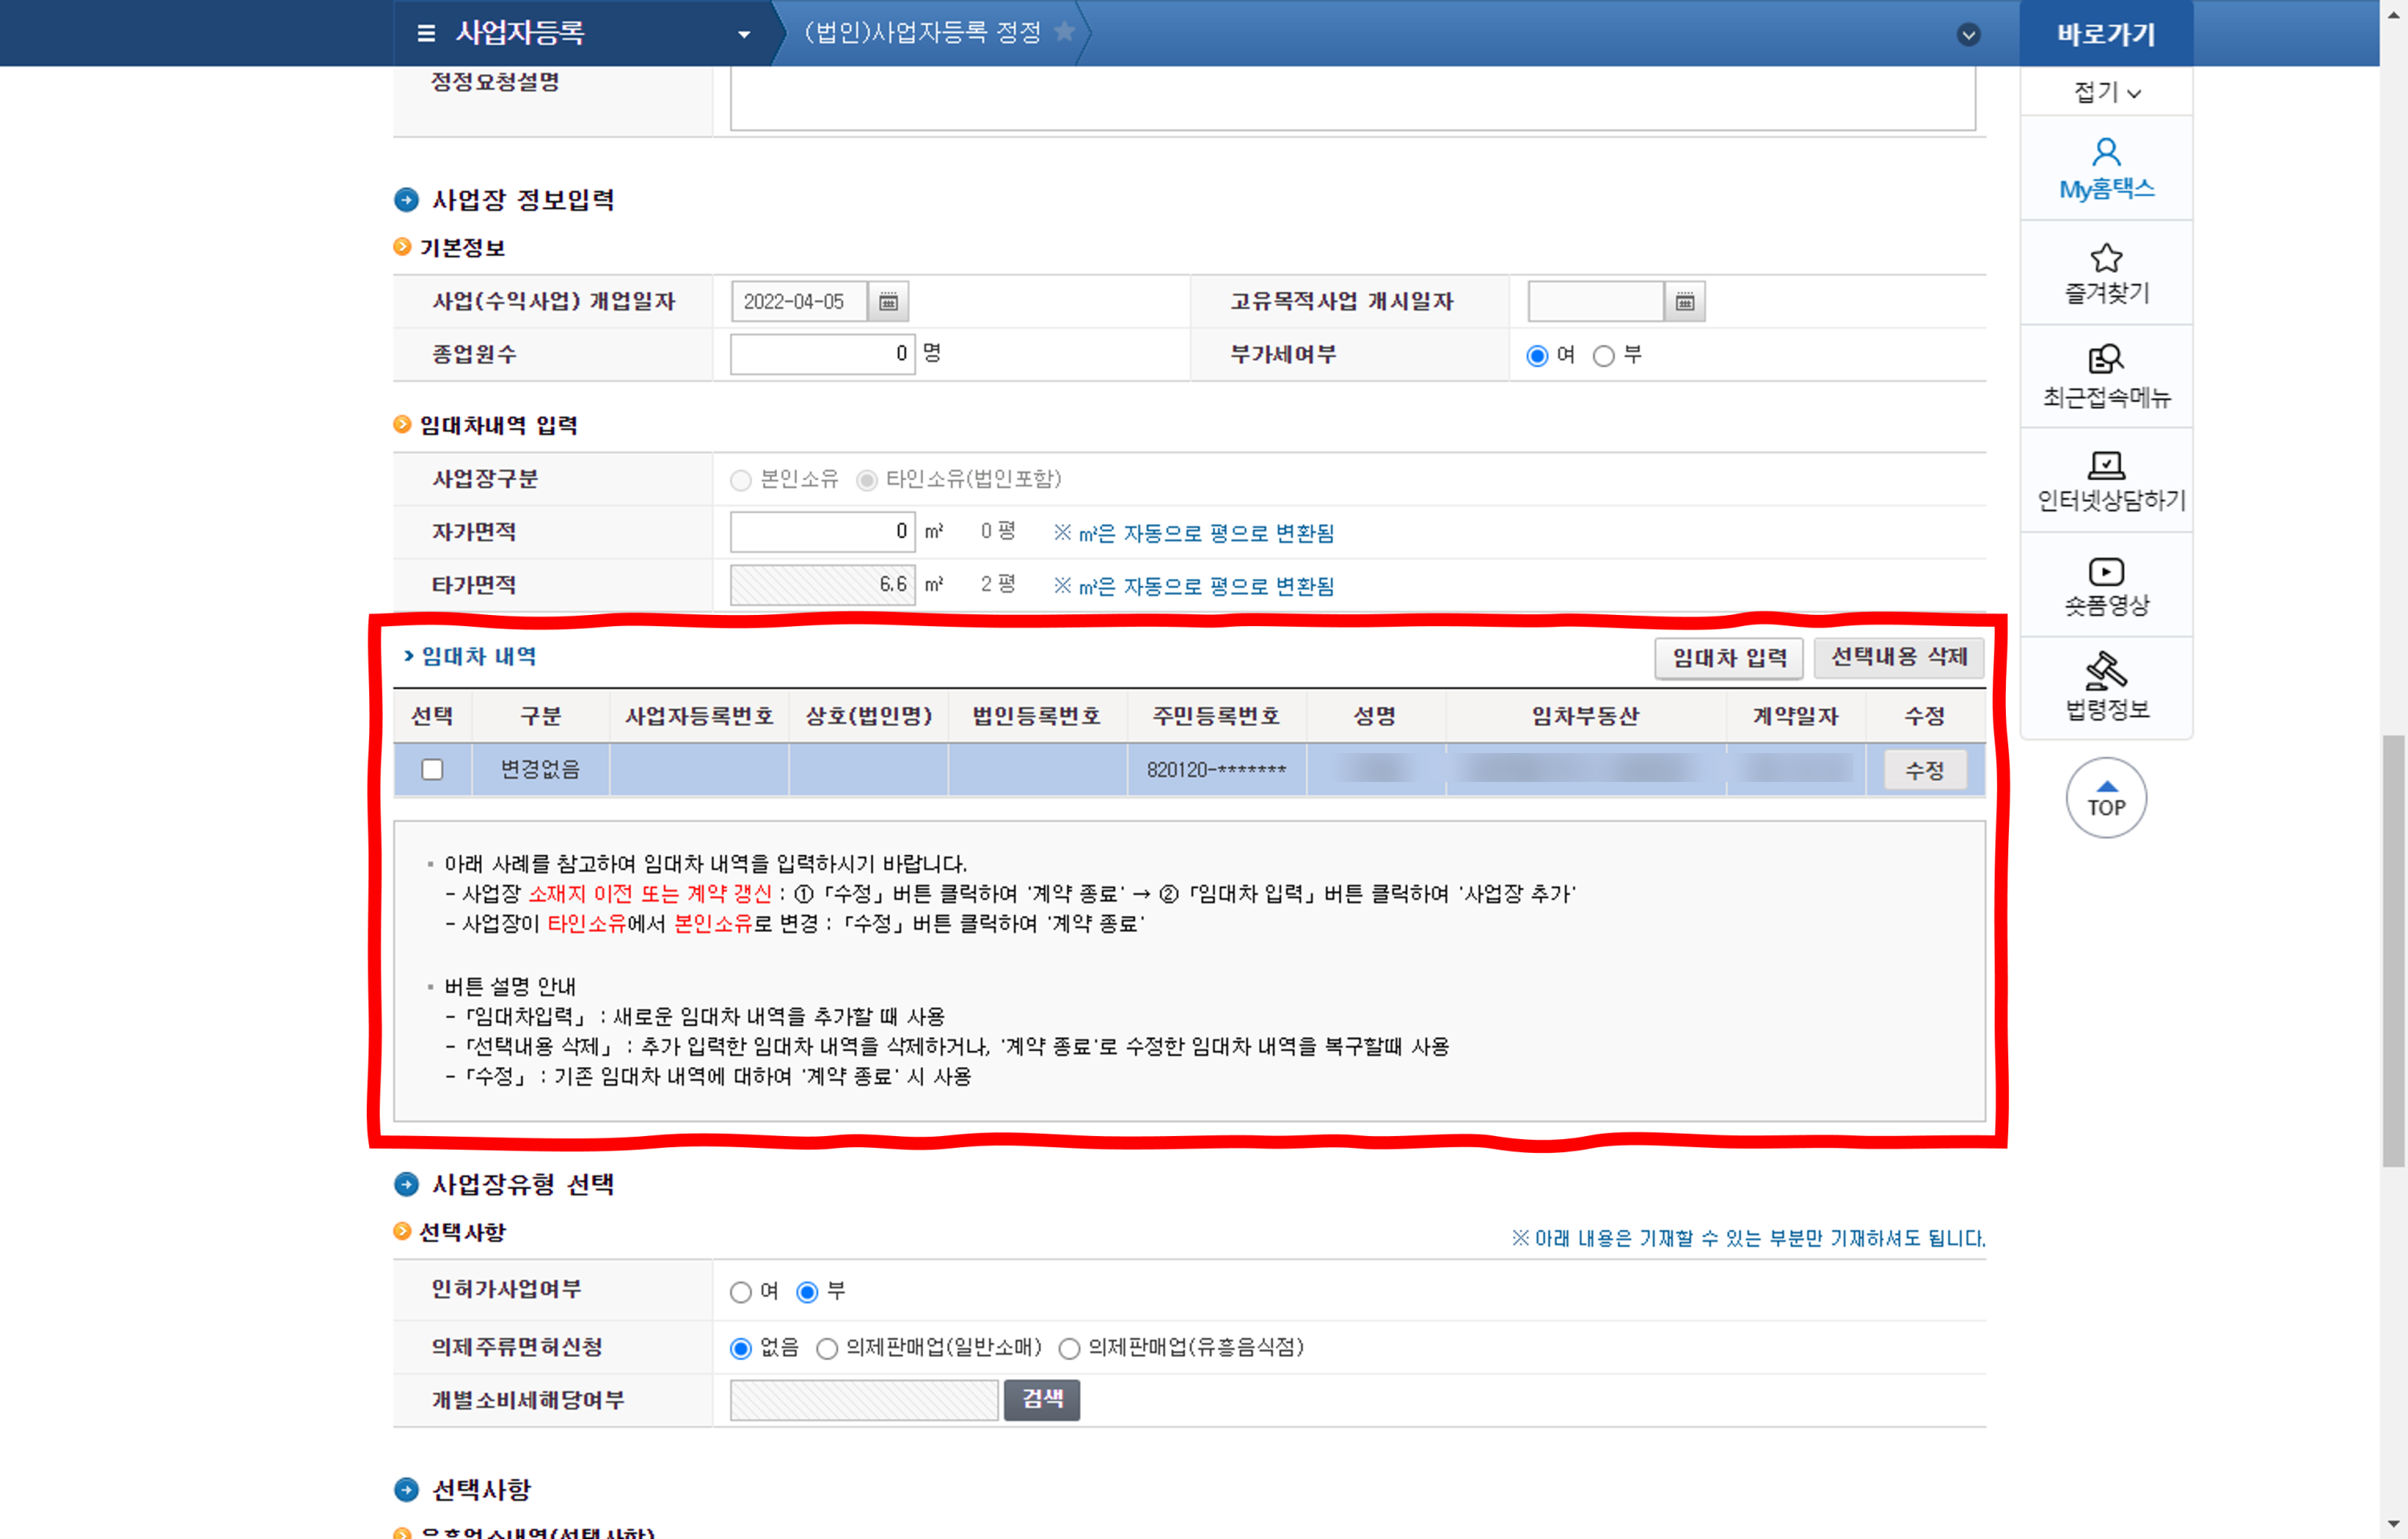
Task: Select 여 radio for 인허가사업여부
Action: click(x=741, y=1292)
